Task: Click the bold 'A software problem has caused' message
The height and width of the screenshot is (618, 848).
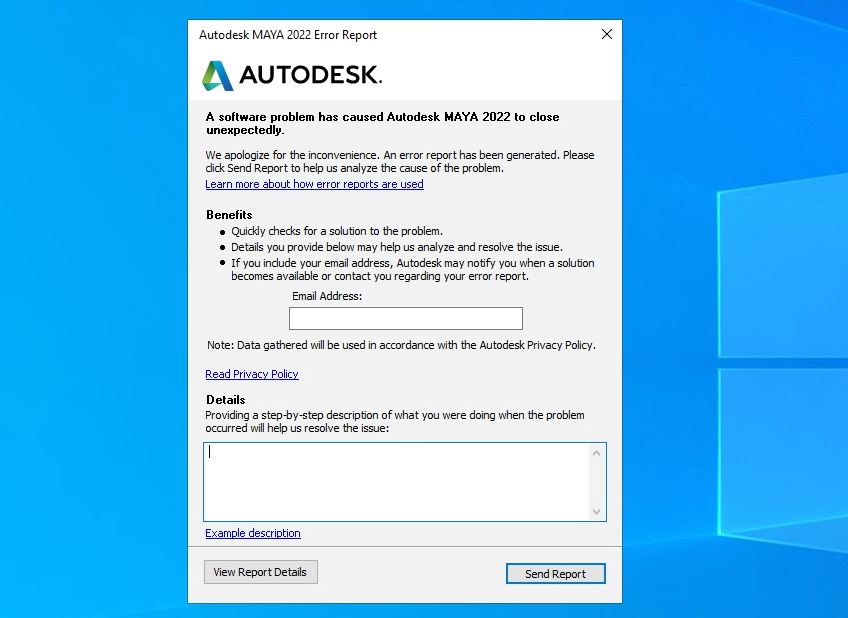Action: click(382, 123)
